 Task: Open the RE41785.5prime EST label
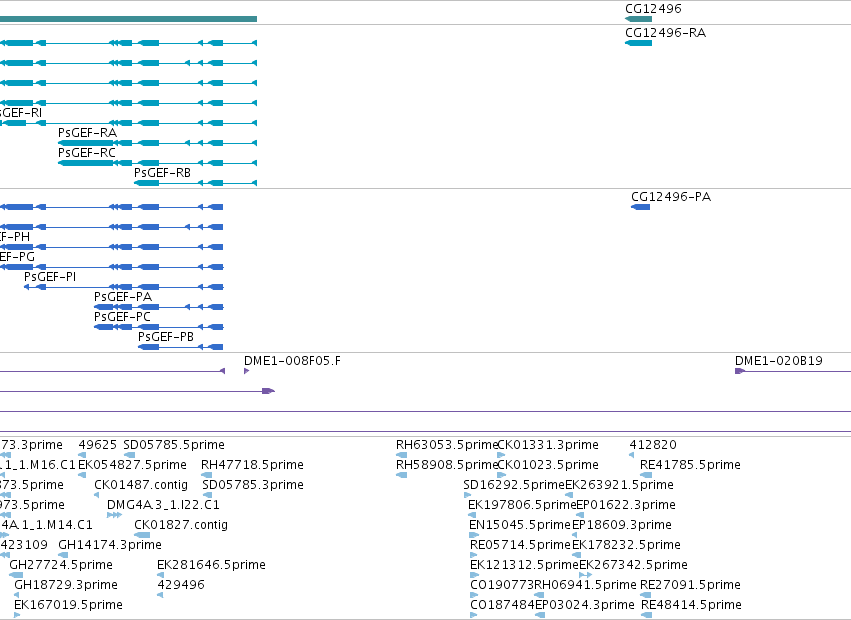(690, 465)
